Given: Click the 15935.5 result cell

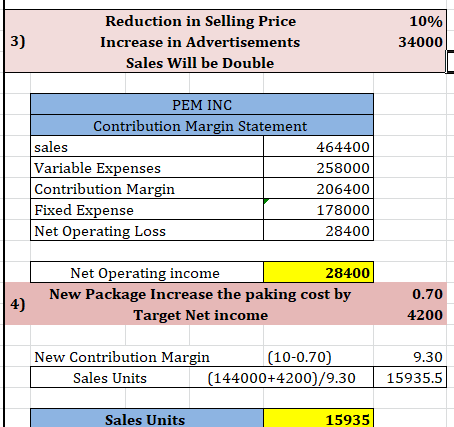Looking at the screenshot, I should pyautogui.click(x=410, y=378).
